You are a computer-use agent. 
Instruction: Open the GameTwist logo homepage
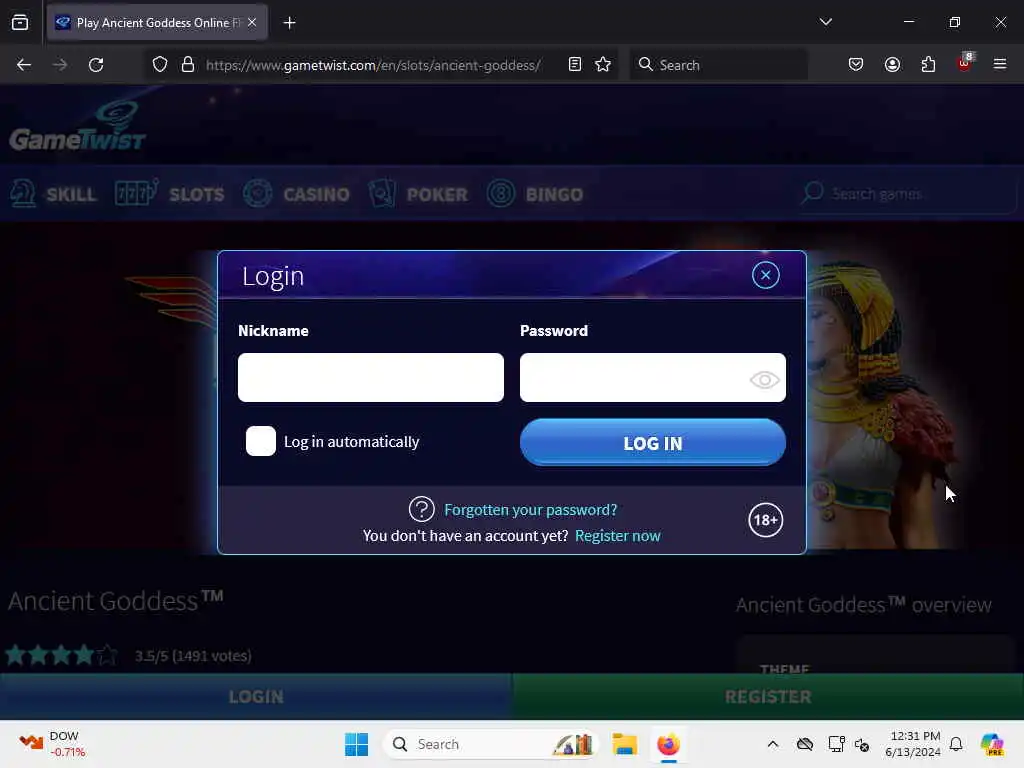(x=77, y=126)
